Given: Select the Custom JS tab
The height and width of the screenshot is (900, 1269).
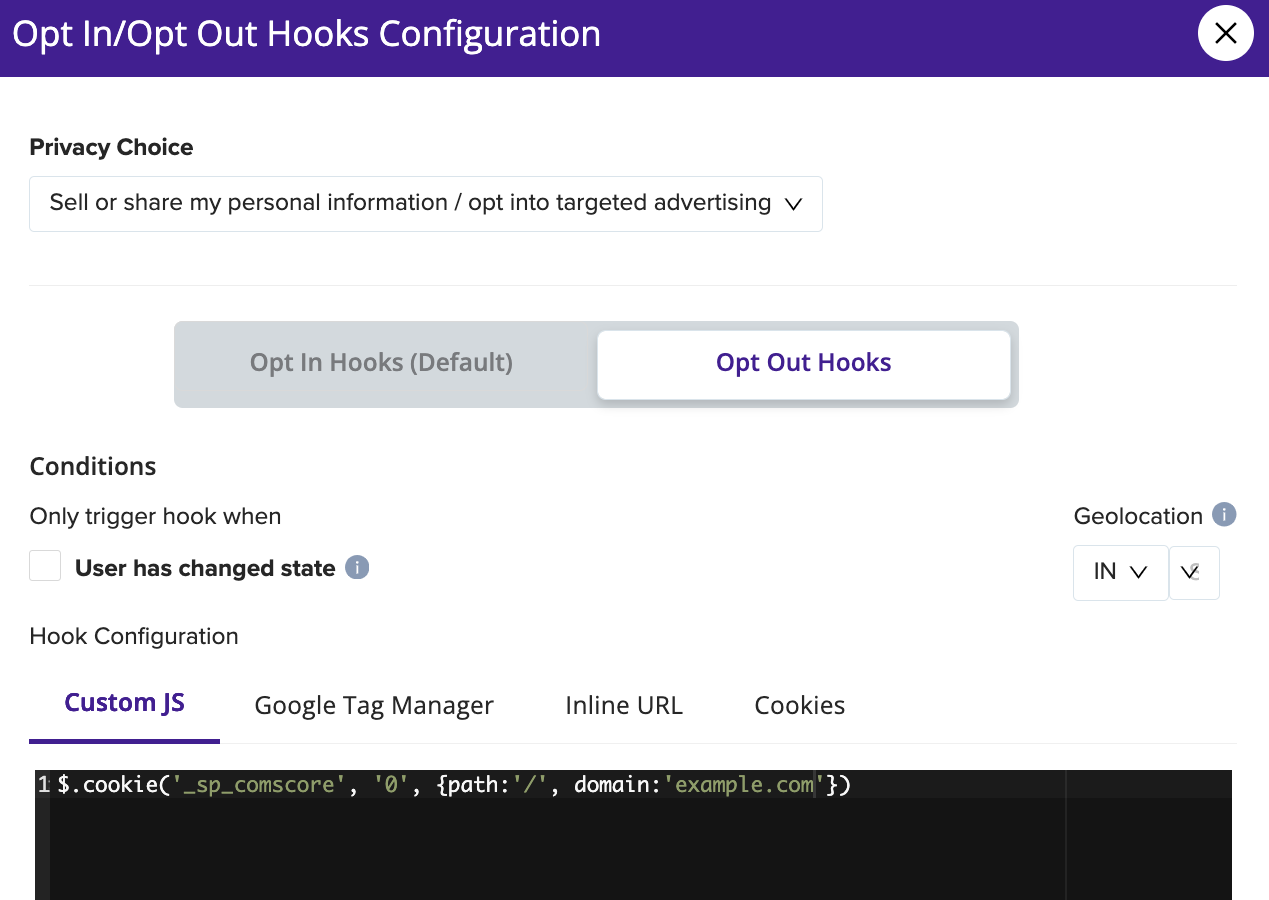Looking at the screenshot, I should [x=124, y=704].
